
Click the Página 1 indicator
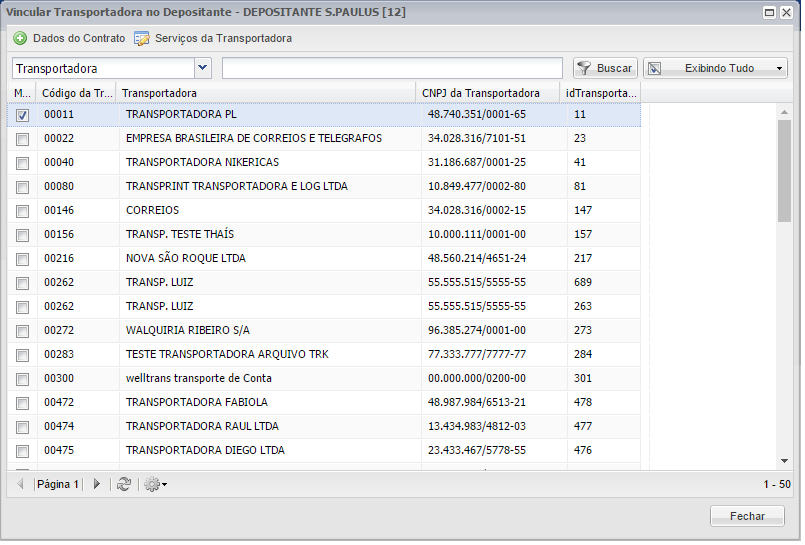pyautogui.click(x=58, y=484)
